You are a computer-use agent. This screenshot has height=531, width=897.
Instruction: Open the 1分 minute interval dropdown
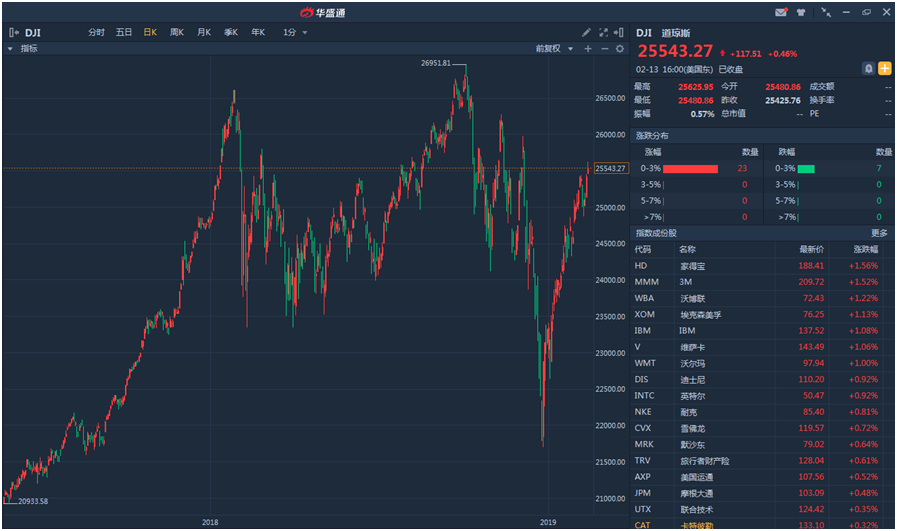tap(294, 32)
